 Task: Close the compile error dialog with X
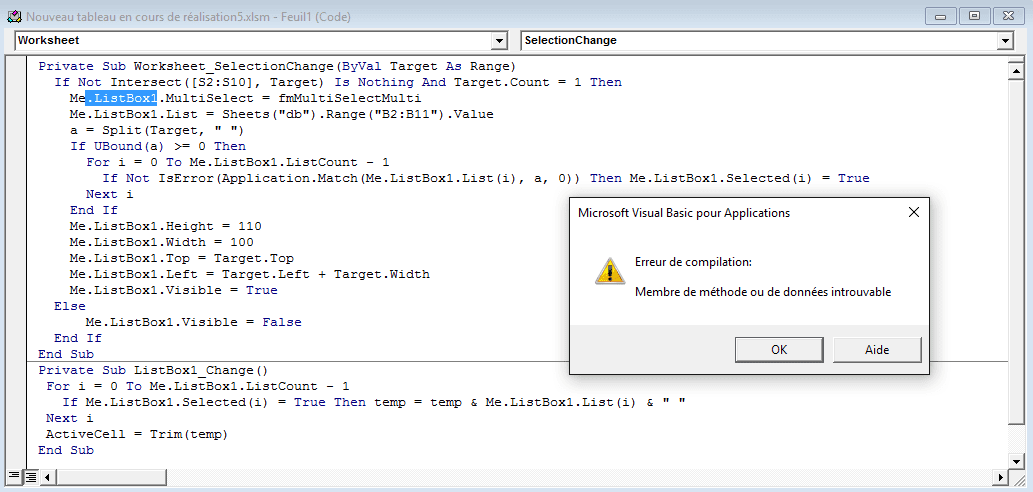click(x=913, y=212)
